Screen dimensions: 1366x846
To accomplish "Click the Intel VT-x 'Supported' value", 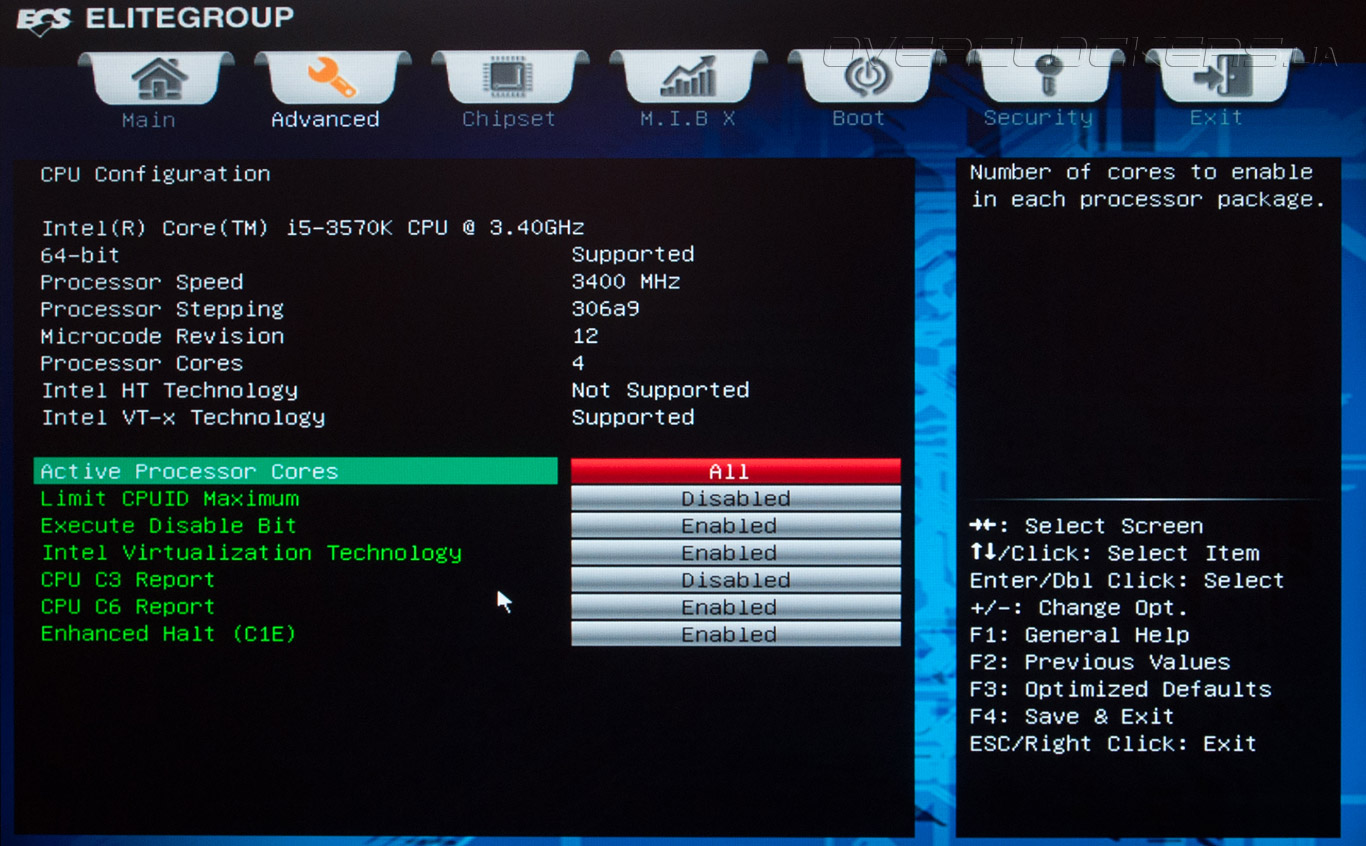I will (633, 417).
